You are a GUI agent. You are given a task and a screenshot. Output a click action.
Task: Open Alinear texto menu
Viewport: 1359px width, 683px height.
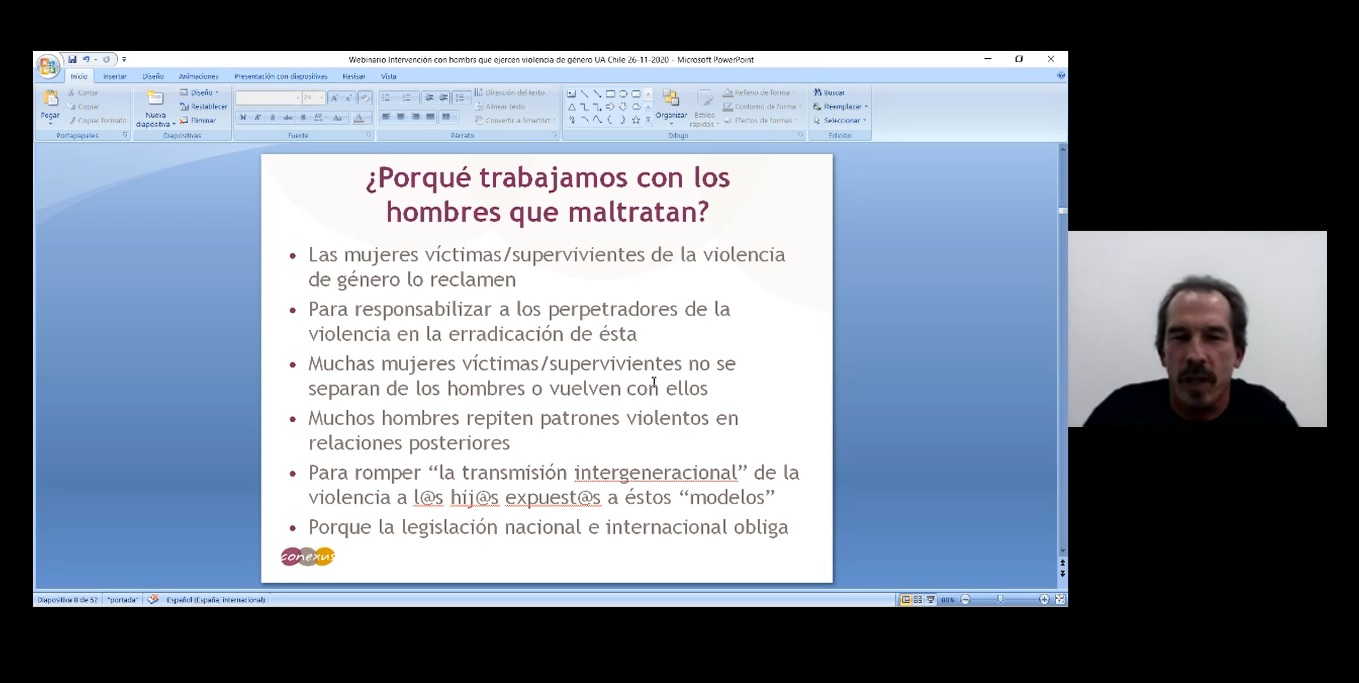point(503,107)
